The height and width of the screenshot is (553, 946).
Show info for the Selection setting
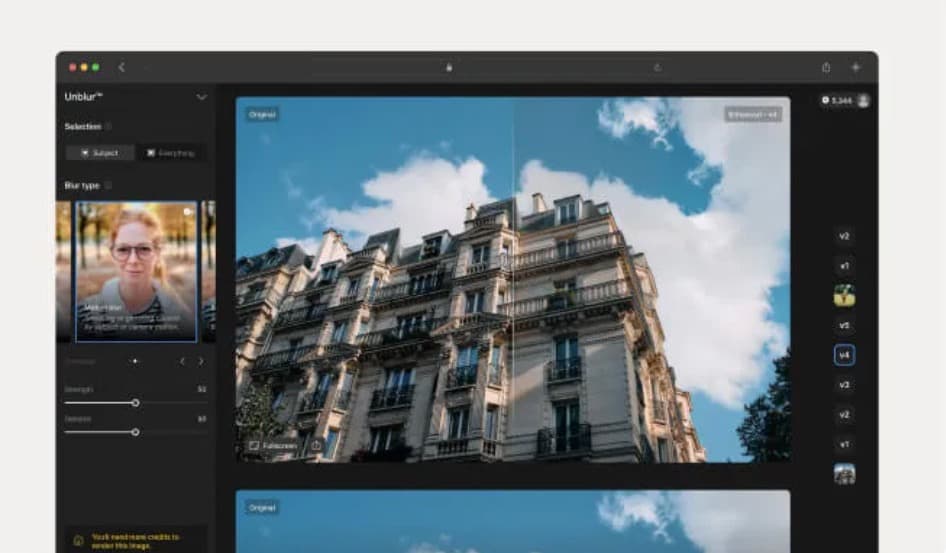click(x=109, y=127)
